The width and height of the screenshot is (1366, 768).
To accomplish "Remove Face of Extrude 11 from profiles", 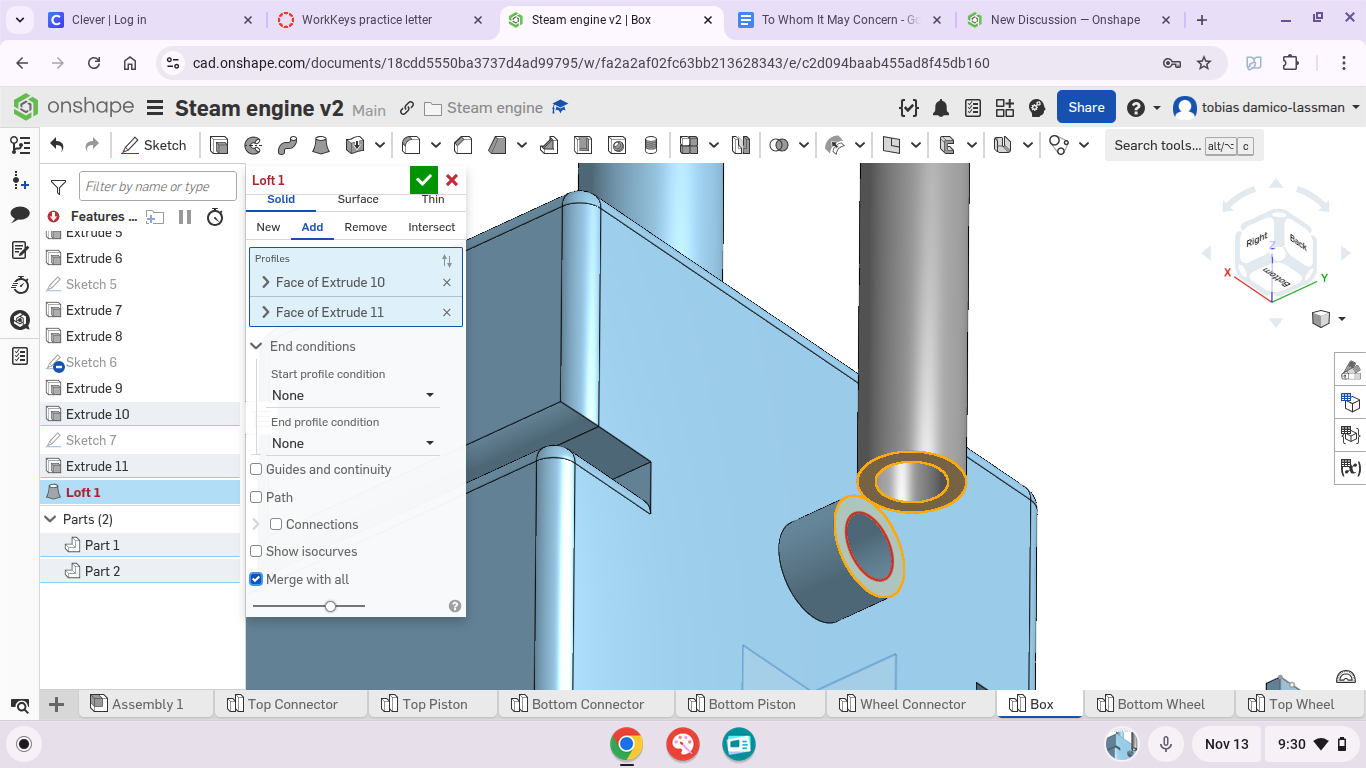I will 447,313.
